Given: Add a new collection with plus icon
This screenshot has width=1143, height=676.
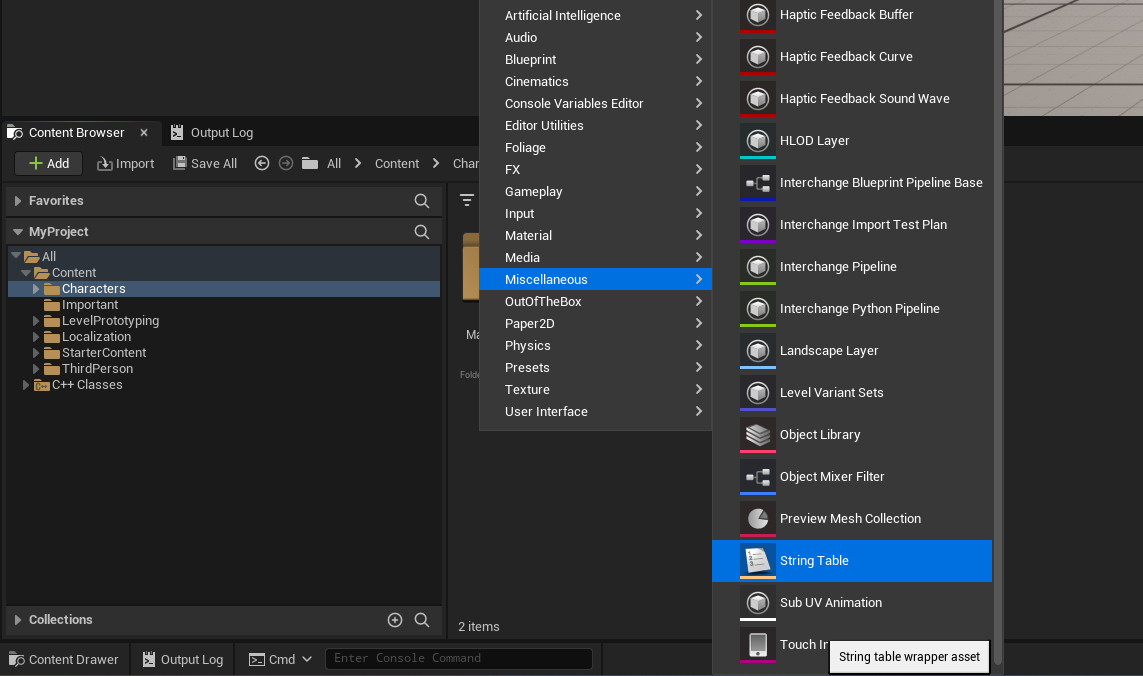Looking at the screenshot, I should click(395, 620).
